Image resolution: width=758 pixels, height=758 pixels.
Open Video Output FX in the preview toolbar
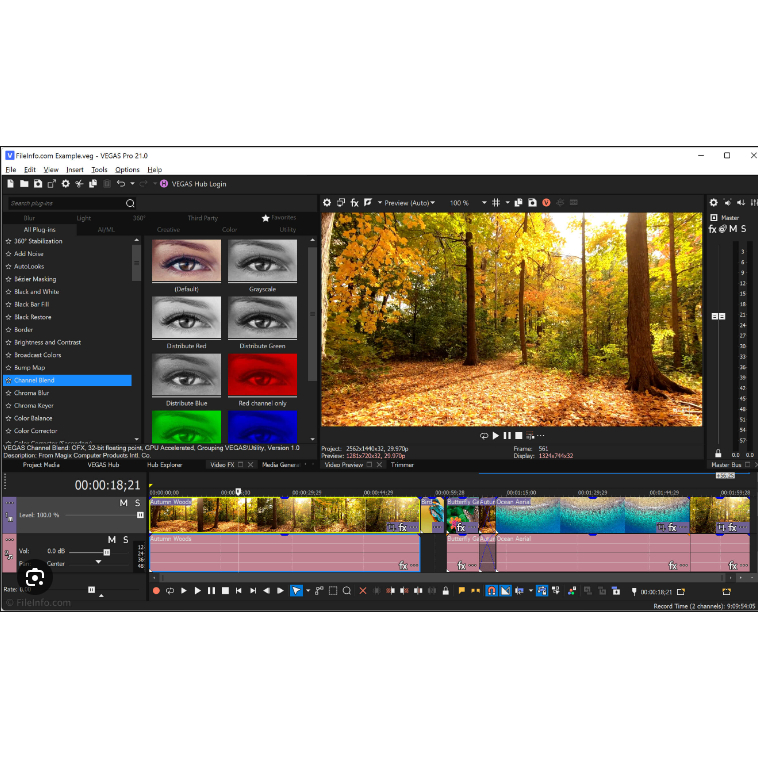(x=354, y=202)
